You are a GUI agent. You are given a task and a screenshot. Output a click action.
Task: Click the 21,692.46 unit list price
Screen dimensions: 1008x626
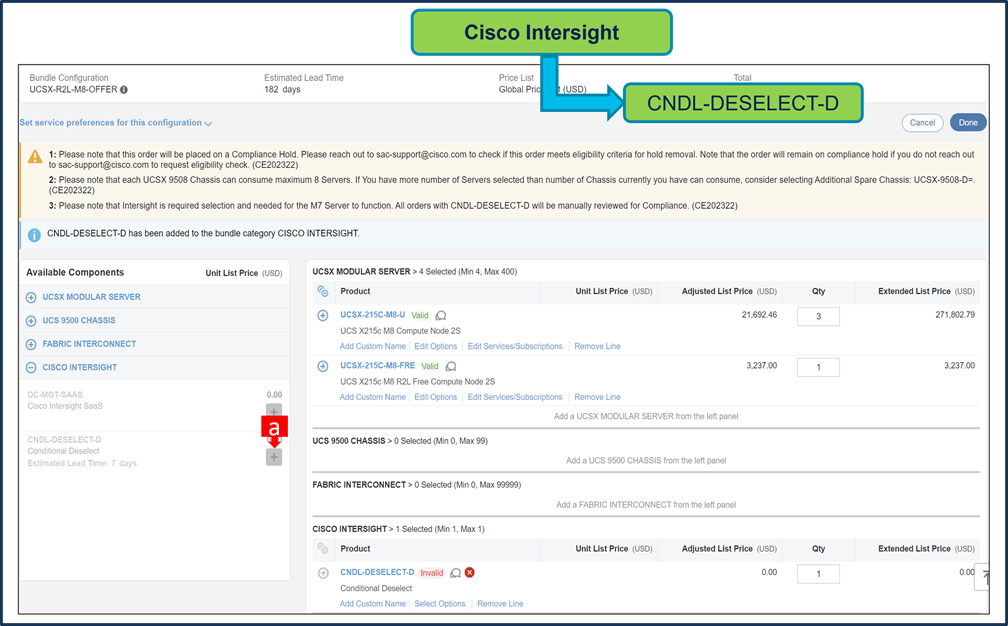coord(759,315)
